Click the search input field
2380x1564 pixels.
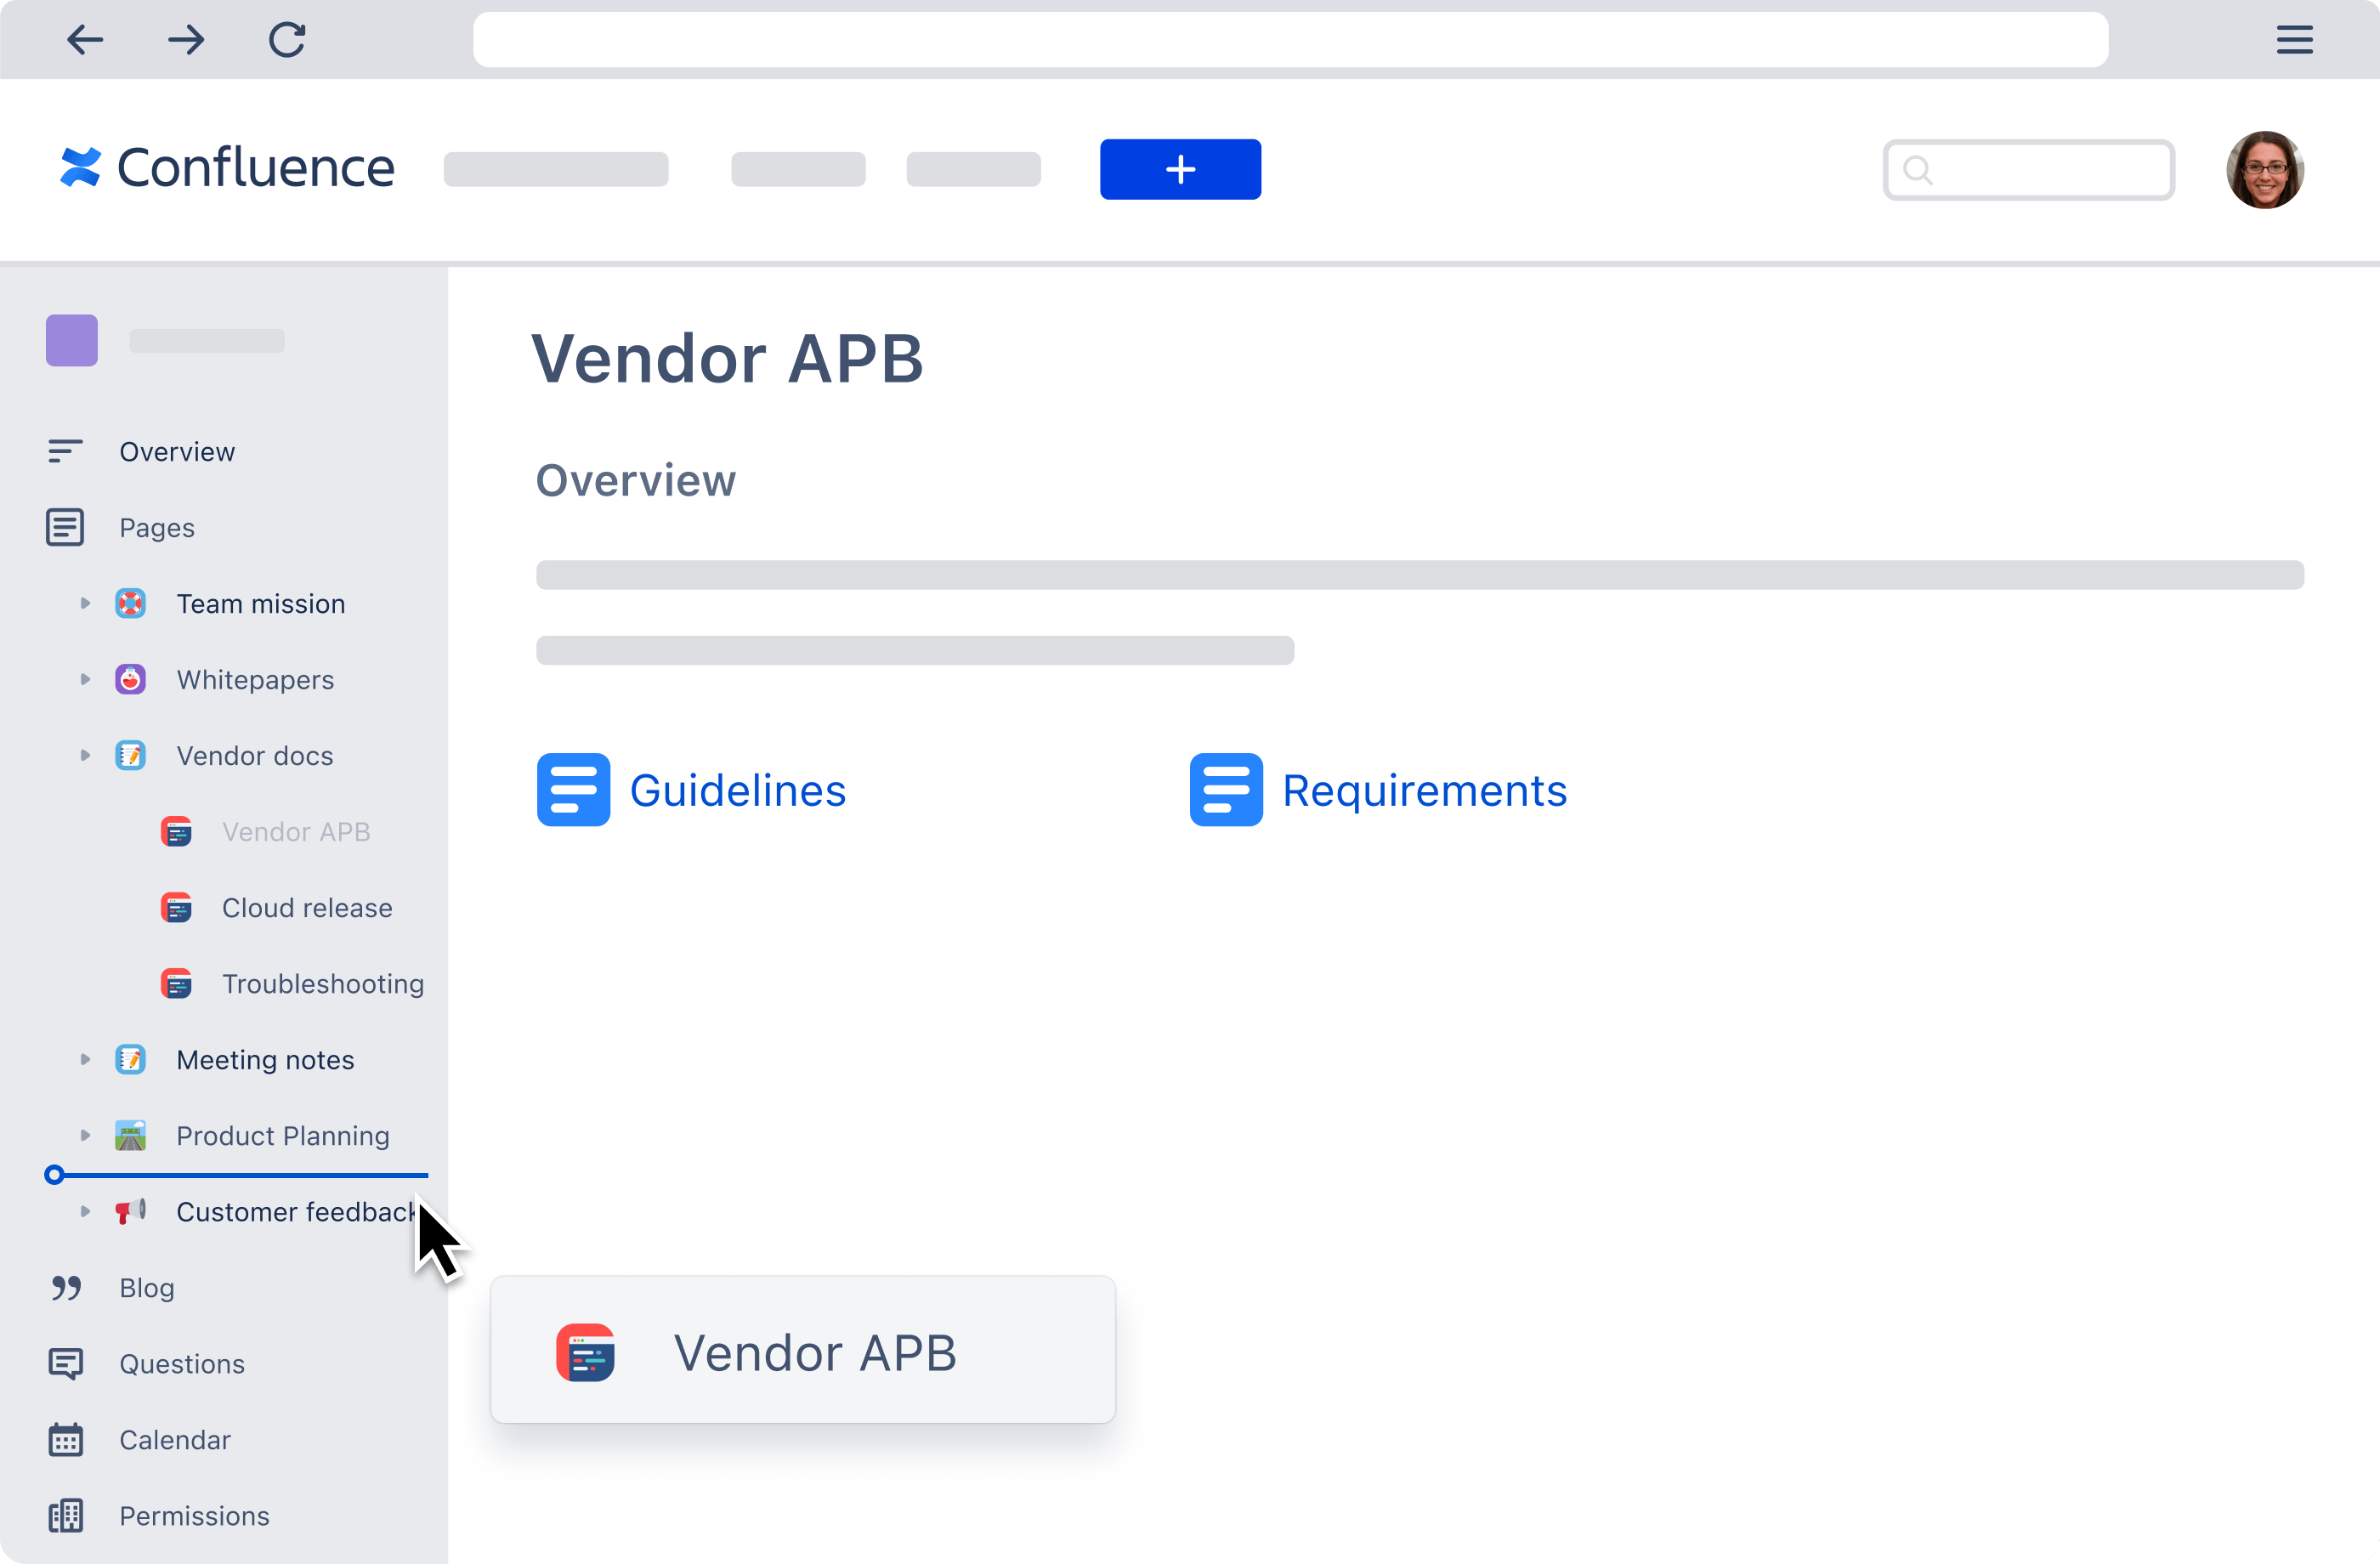pos(2027,167)
